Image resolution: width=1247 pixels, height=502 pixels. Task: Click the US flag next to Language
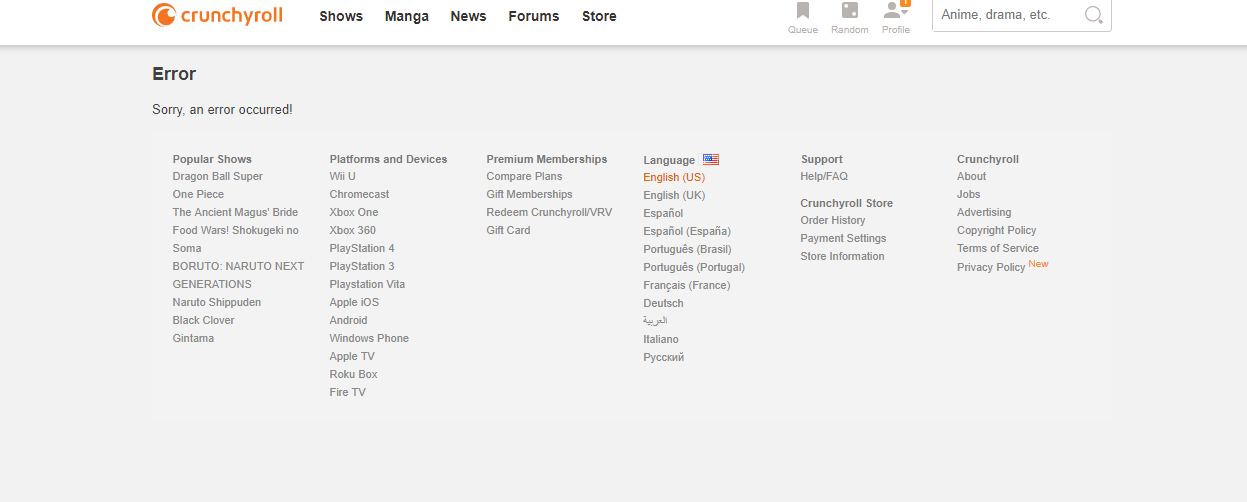pyautogui.click(x=711, y=159)
